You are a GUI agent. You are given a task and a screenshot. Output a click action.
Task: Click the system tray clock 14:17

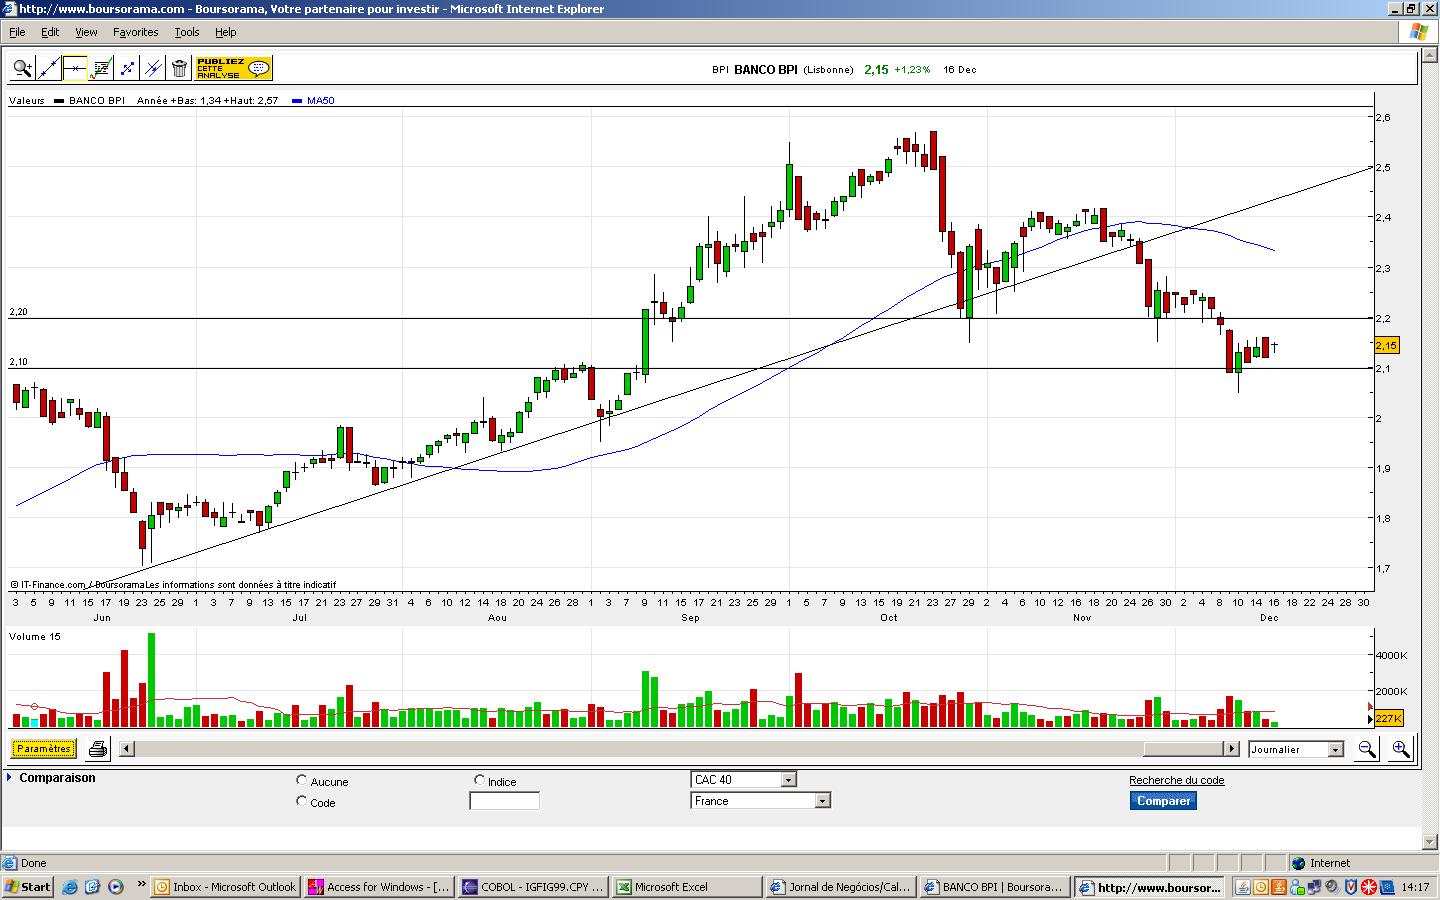pyautogui.click(x=1415, y=886)
